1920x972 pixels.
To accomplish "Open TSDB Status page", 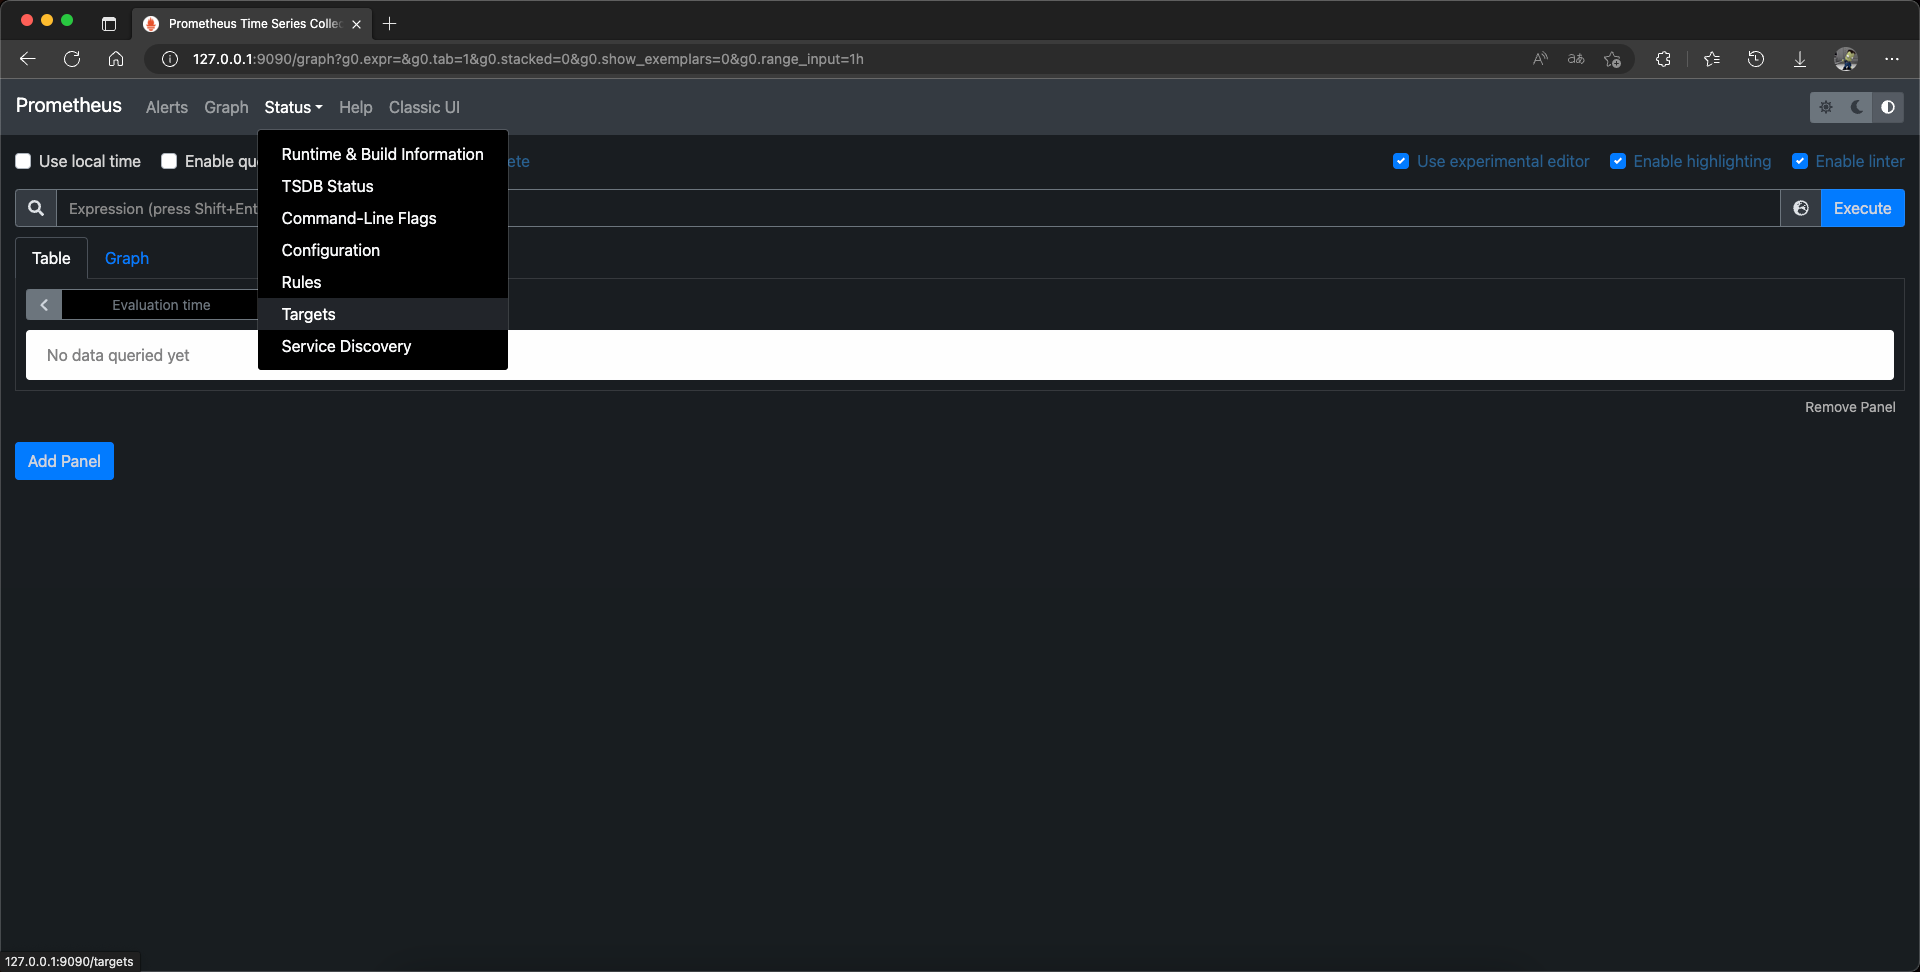I will 383,186.
